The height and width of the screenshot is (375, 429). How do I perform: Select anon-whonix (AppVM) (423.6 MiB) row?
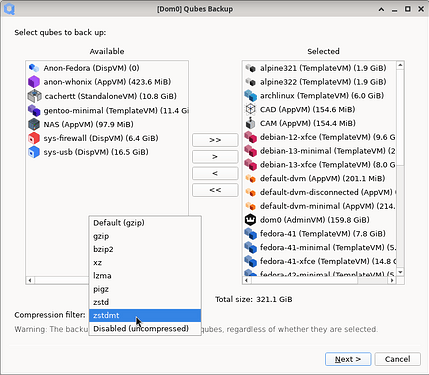tap(107, 82)
